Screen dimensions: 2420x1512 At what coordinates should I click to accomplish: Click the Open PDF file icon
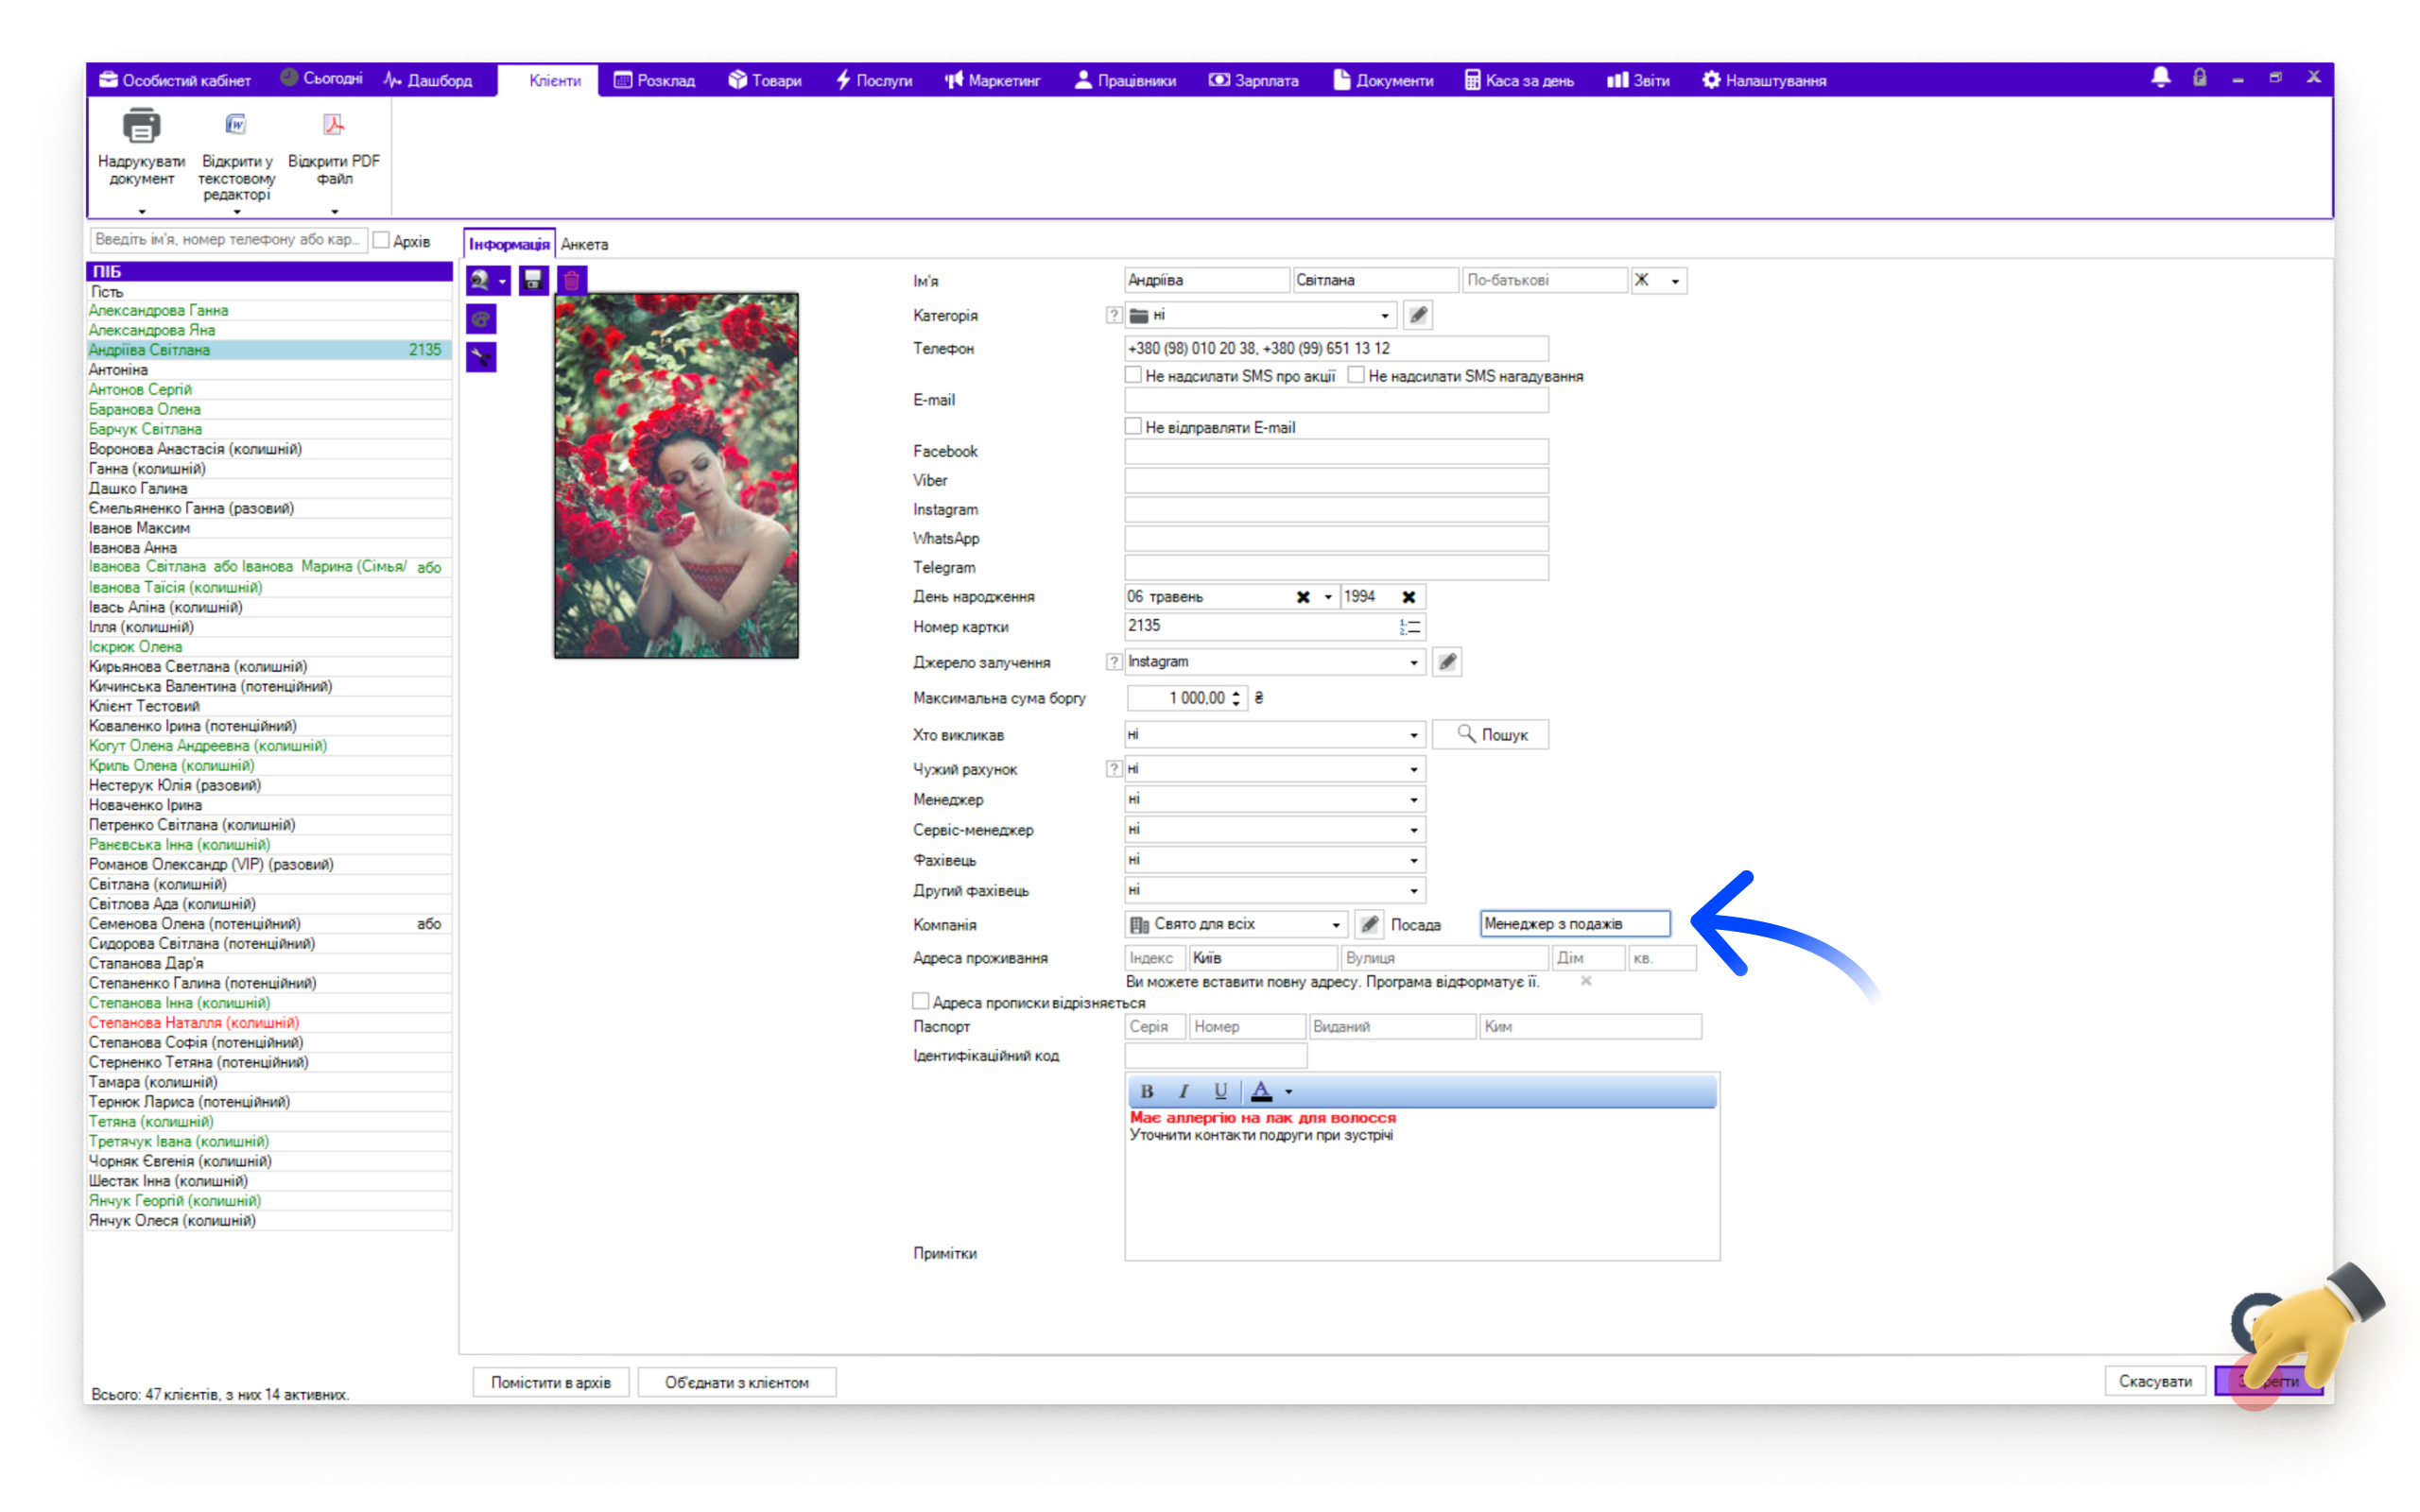333,125
